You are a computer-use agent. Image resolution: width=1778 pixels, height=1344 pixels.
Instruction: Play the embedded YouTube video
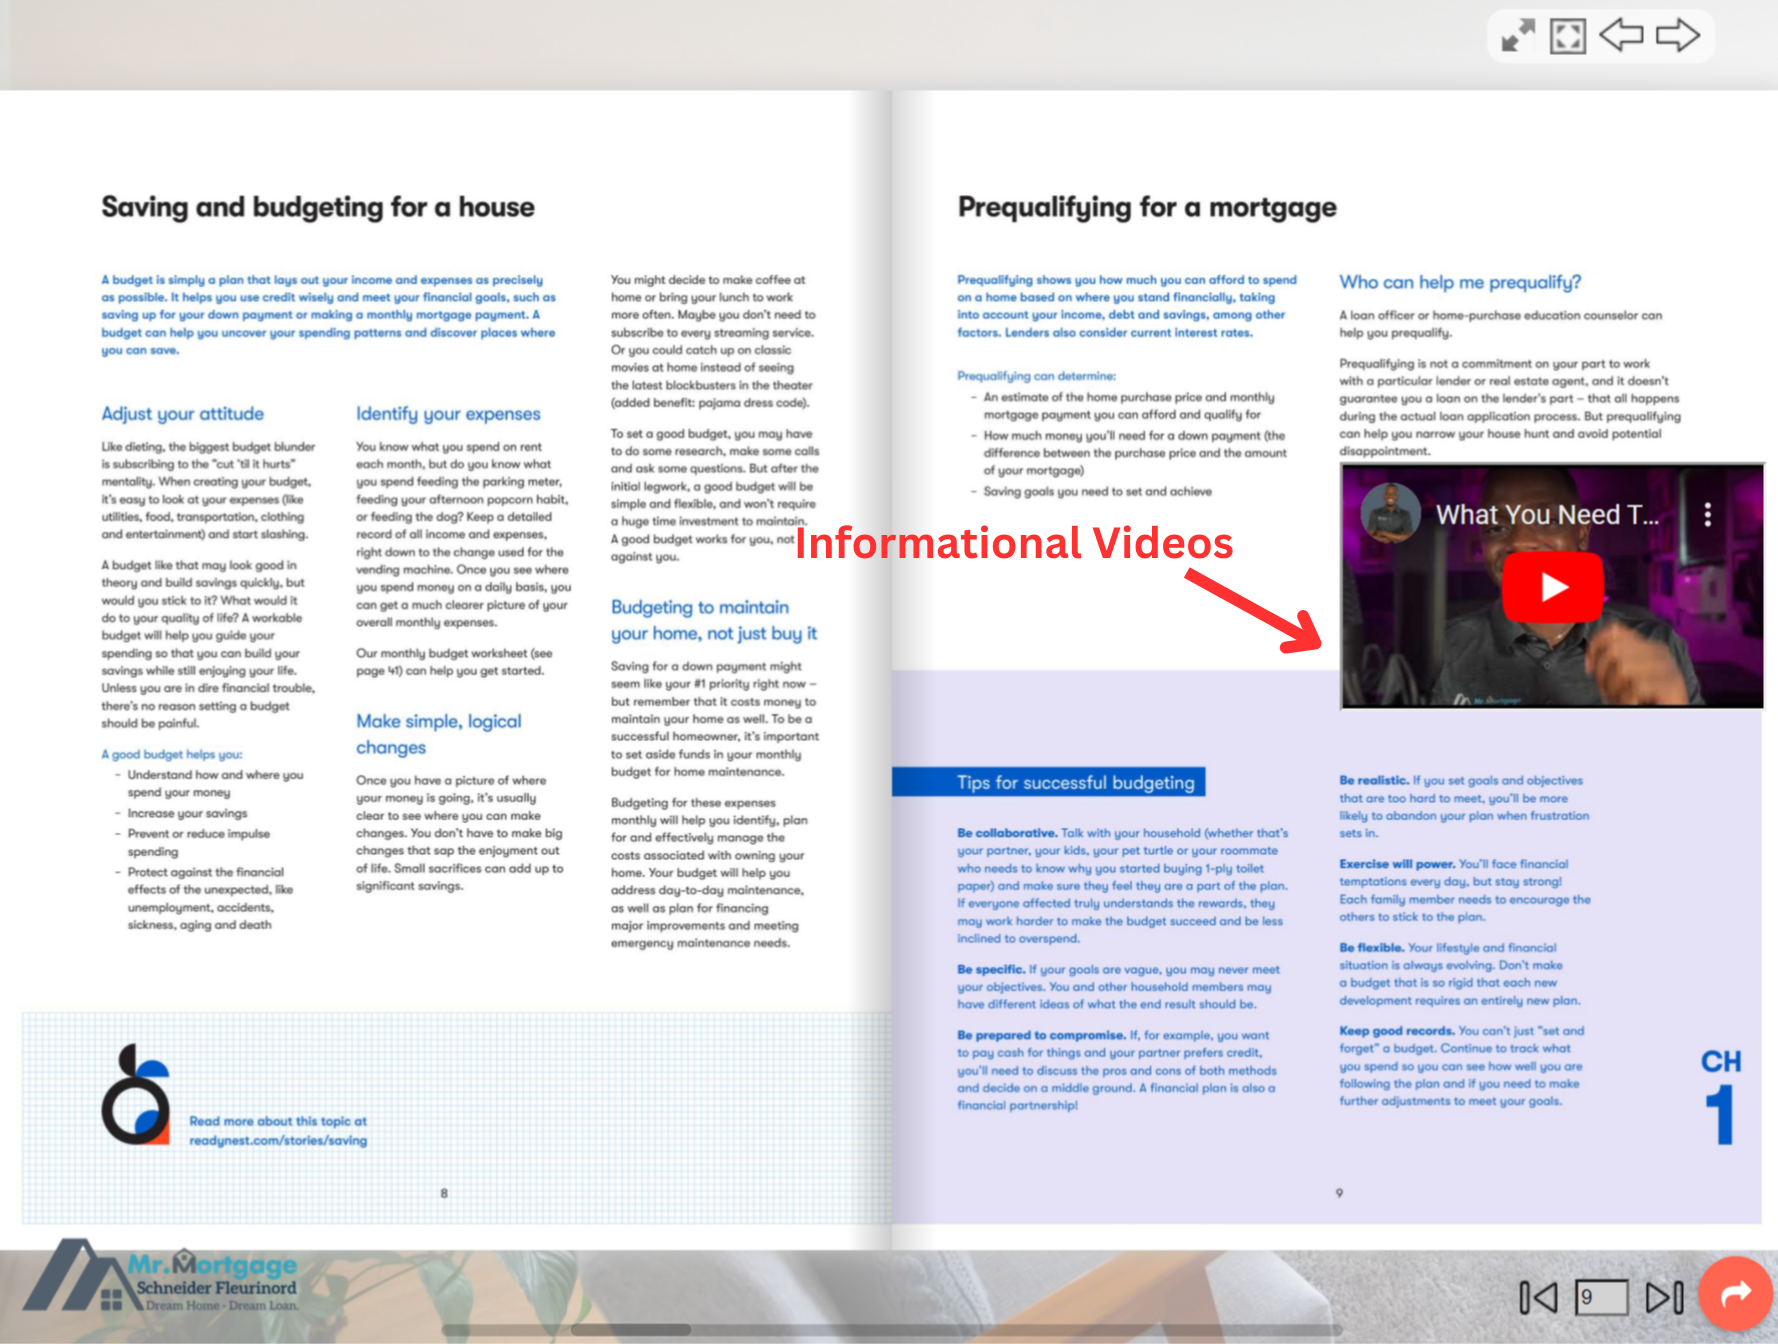point(1553,587)
